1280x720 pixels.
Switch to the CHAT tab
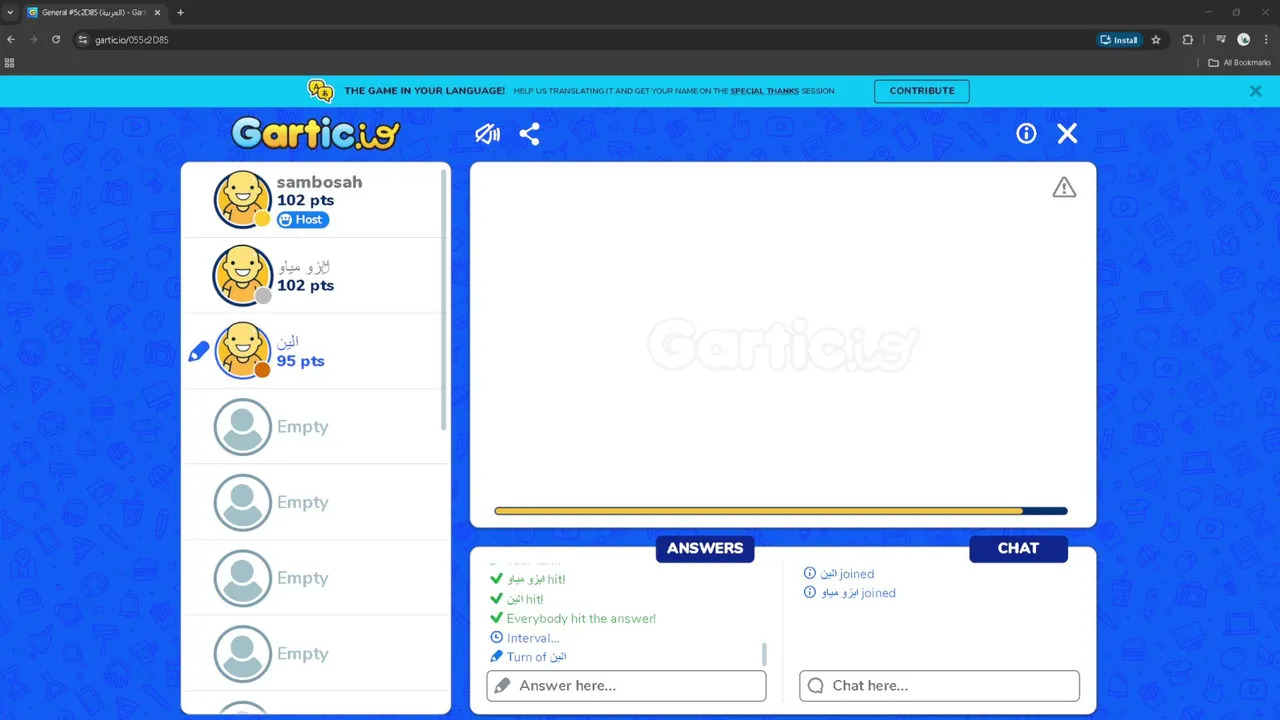point(1018,548)
